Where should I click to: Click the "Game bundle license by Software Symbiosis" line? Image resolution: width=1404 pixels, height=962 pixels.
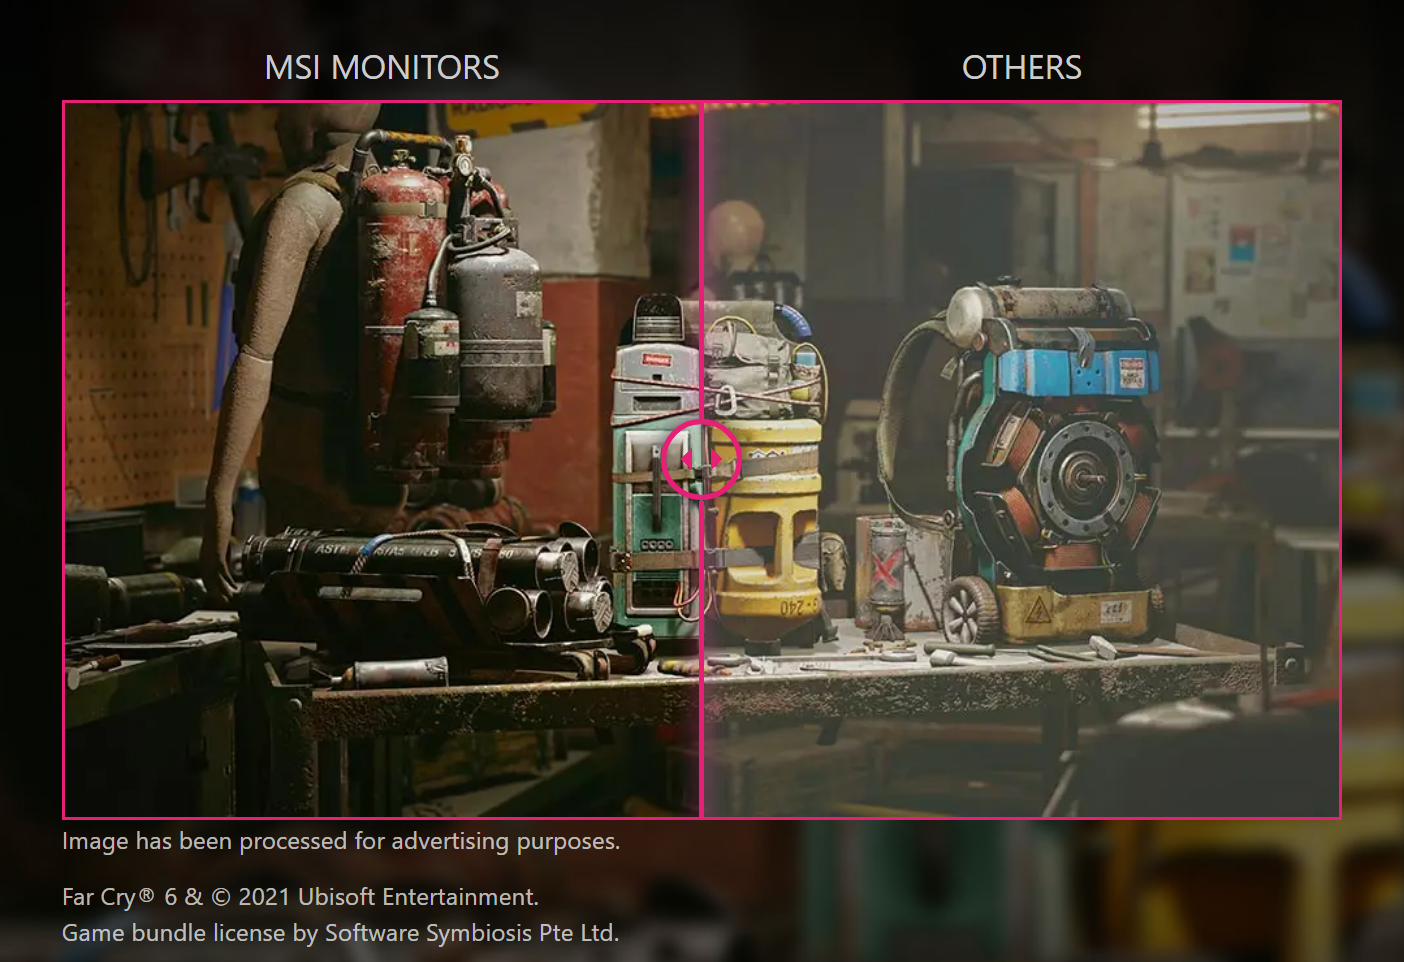coord(341,933)
